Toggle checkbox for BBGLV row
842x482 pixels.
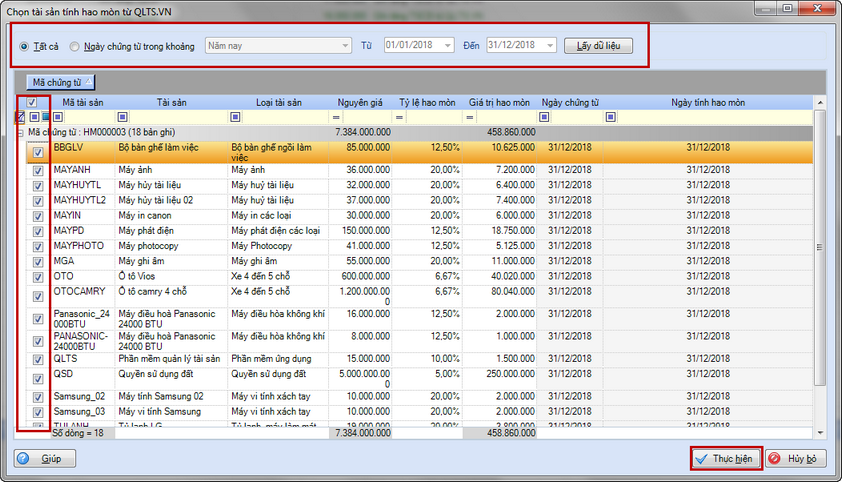pos(38,152)
